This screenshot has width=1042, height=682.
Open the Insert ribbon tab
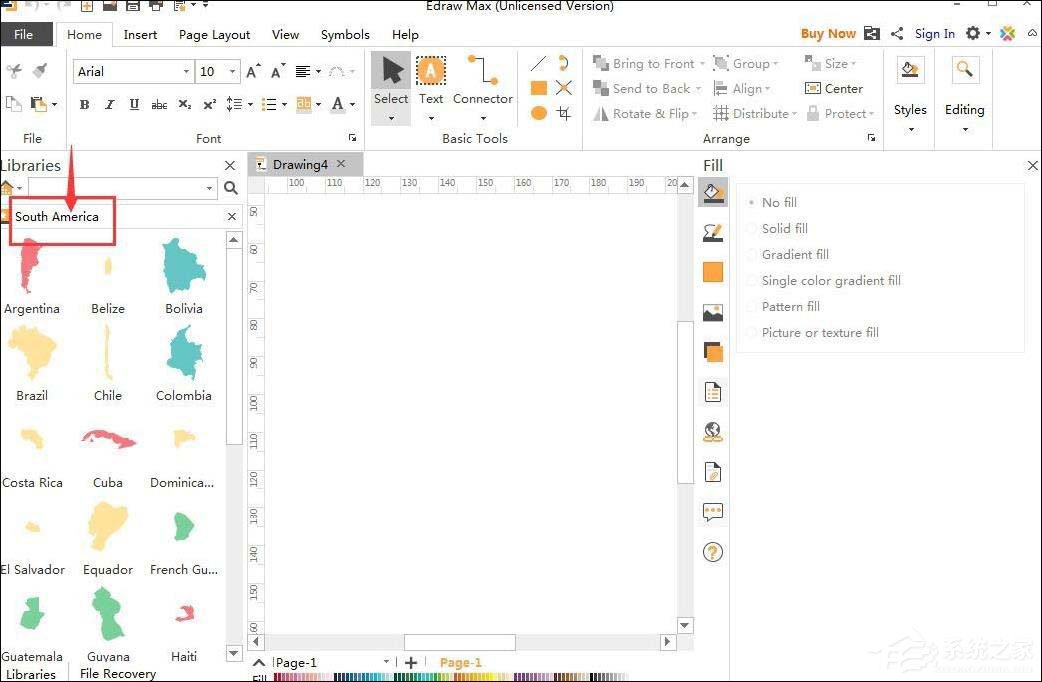point(140,35)
